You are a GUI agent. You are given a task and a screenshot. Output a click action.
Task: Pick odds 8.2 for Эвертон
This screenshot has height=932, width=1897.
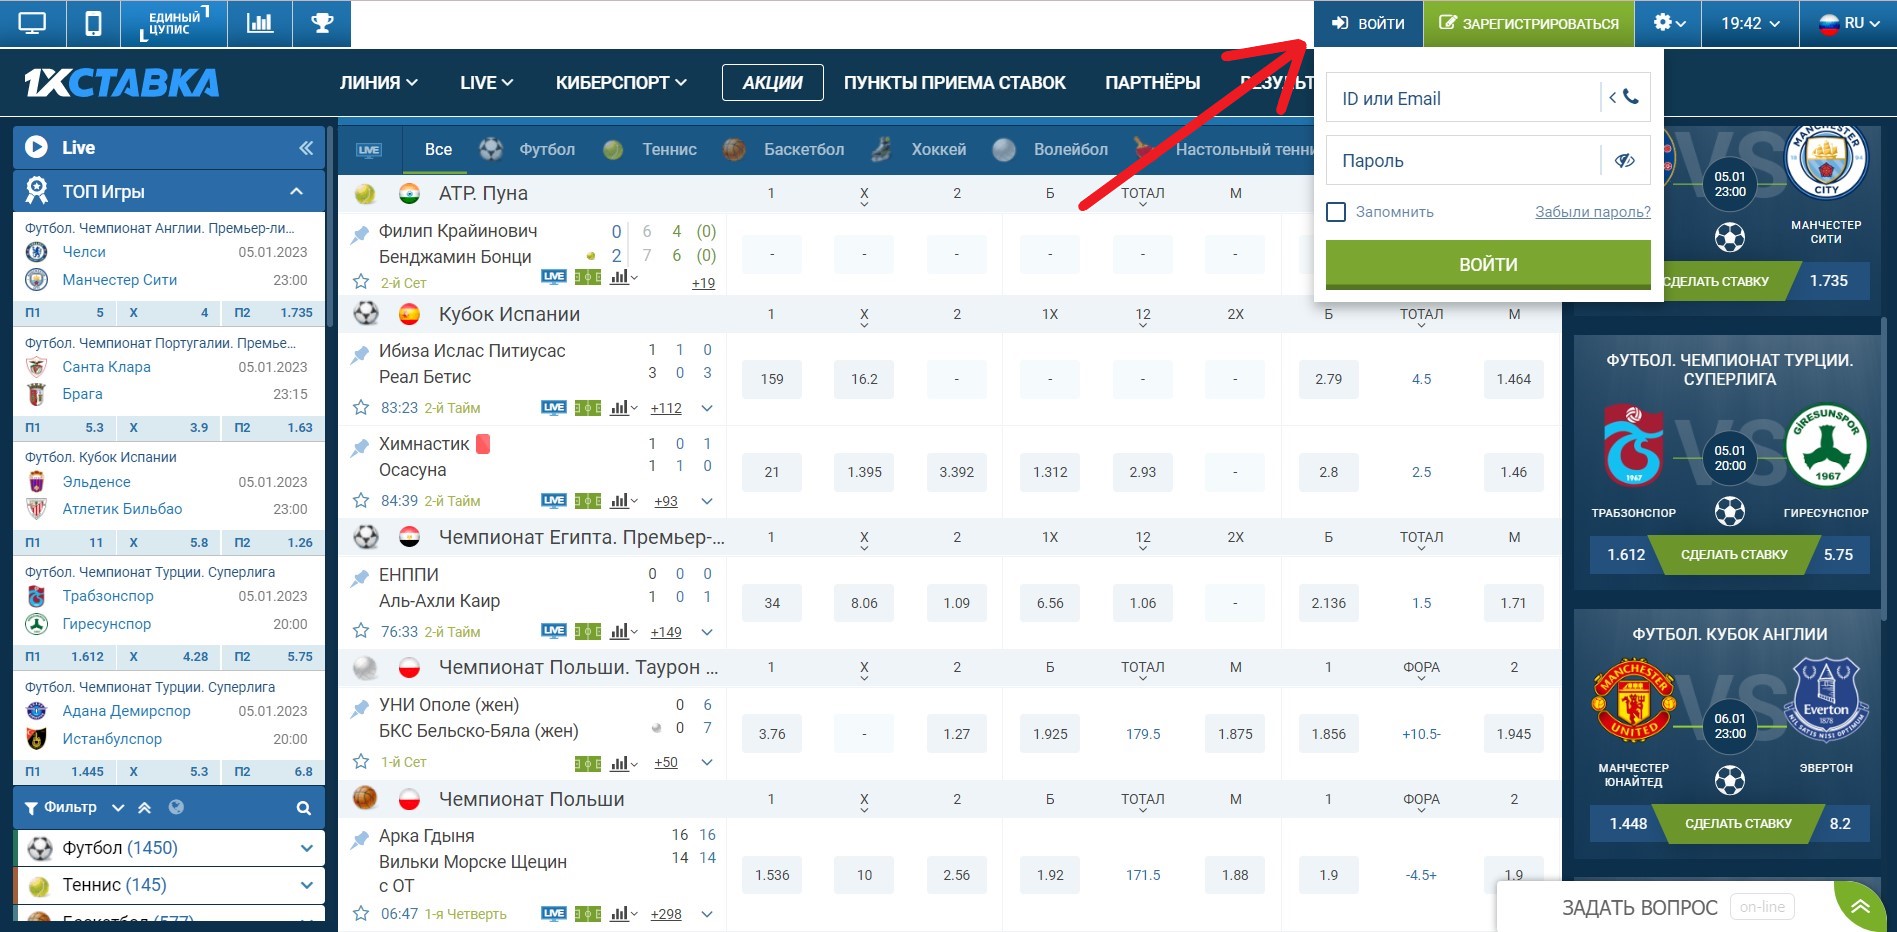1840,824
